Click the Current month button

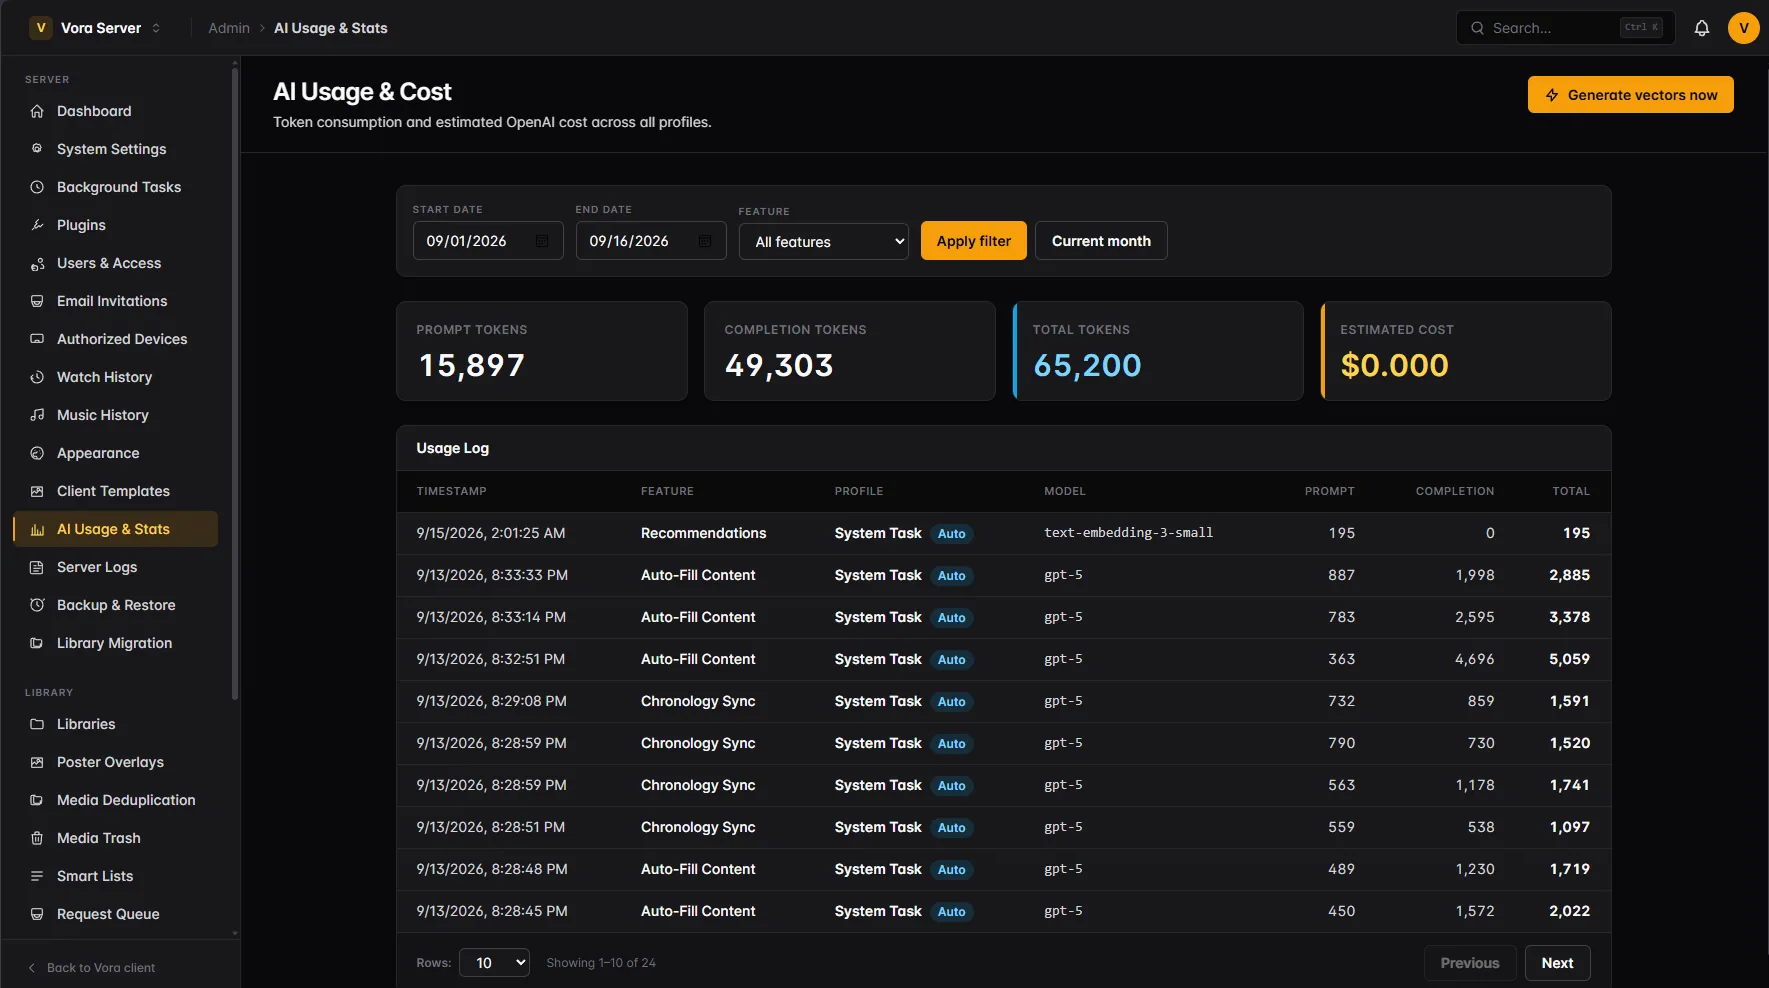point(1101,241)
